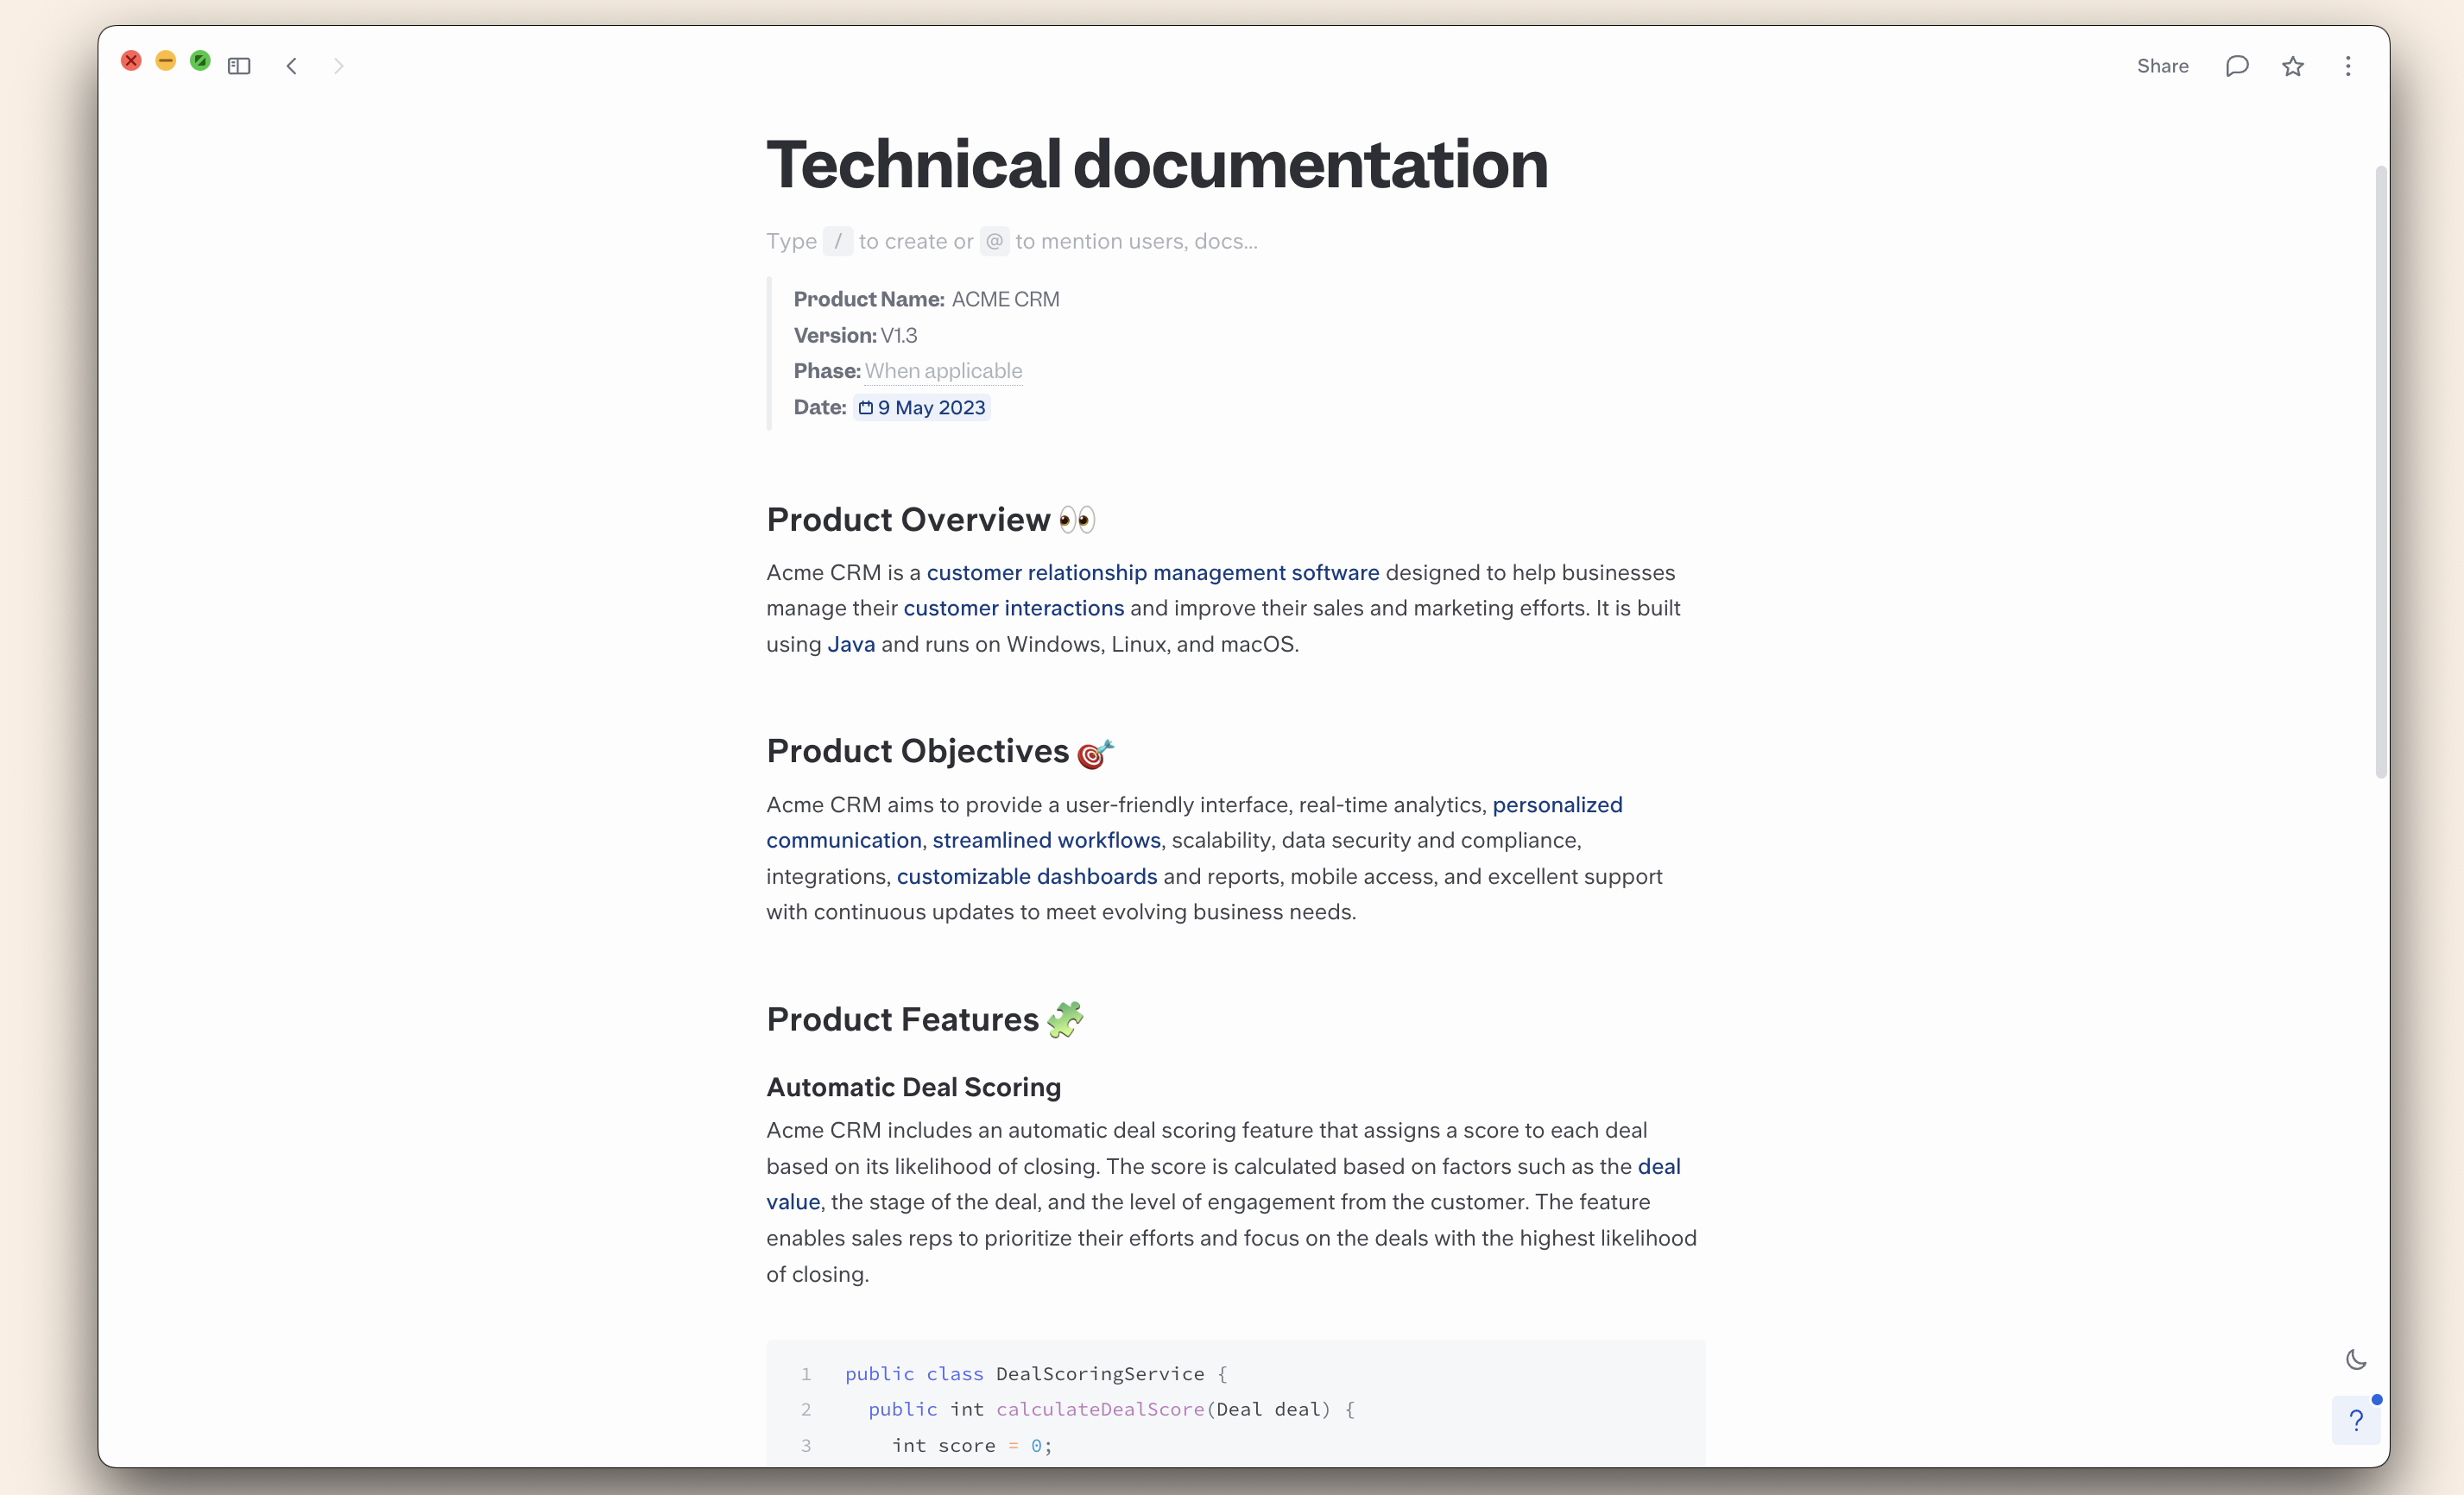The height and width of the screenshot is (1495, 2464).
Task: Click the eyes emoji beside Product Overview
Action: 1077,519
